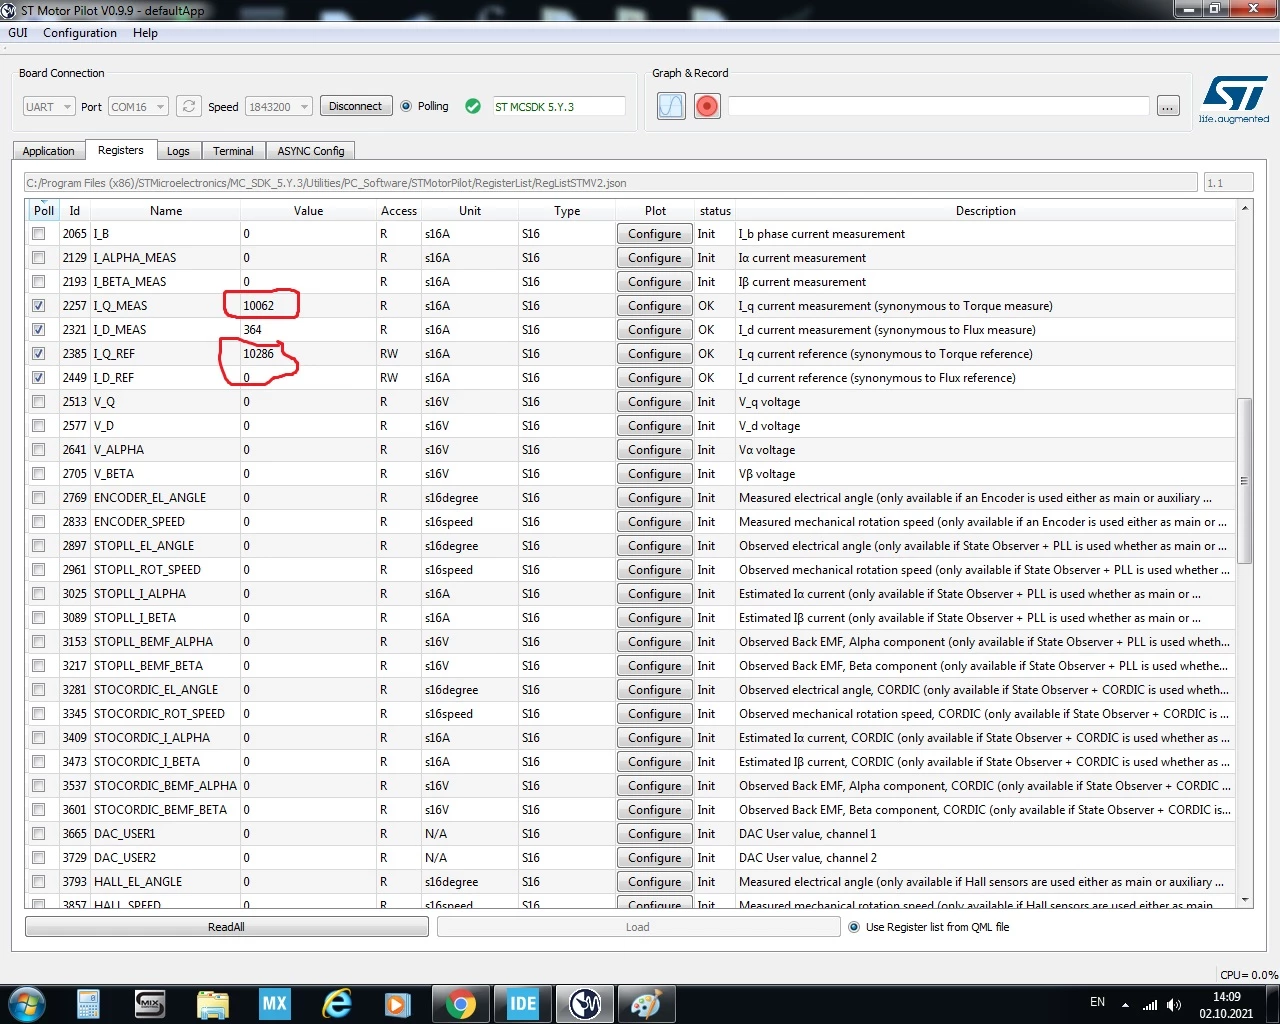Uncheck polling for I_Q_MEAS register
This screenshot has height=1024, width=1280.
38,306
